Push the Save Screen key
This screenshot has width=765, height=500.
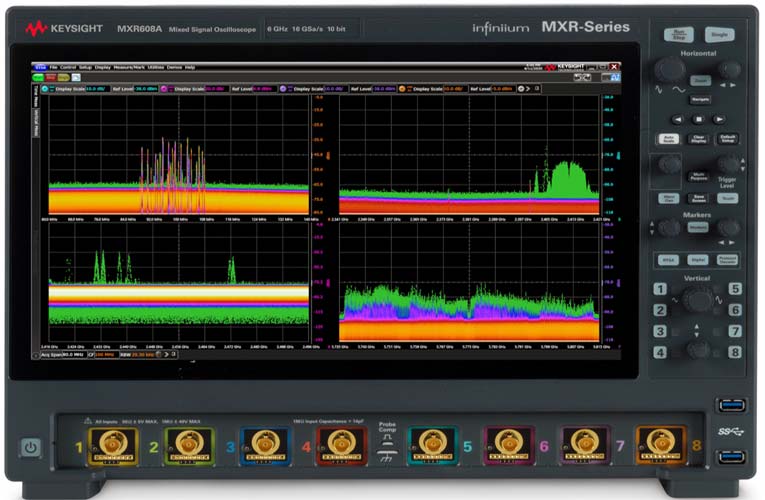[698, 198]
